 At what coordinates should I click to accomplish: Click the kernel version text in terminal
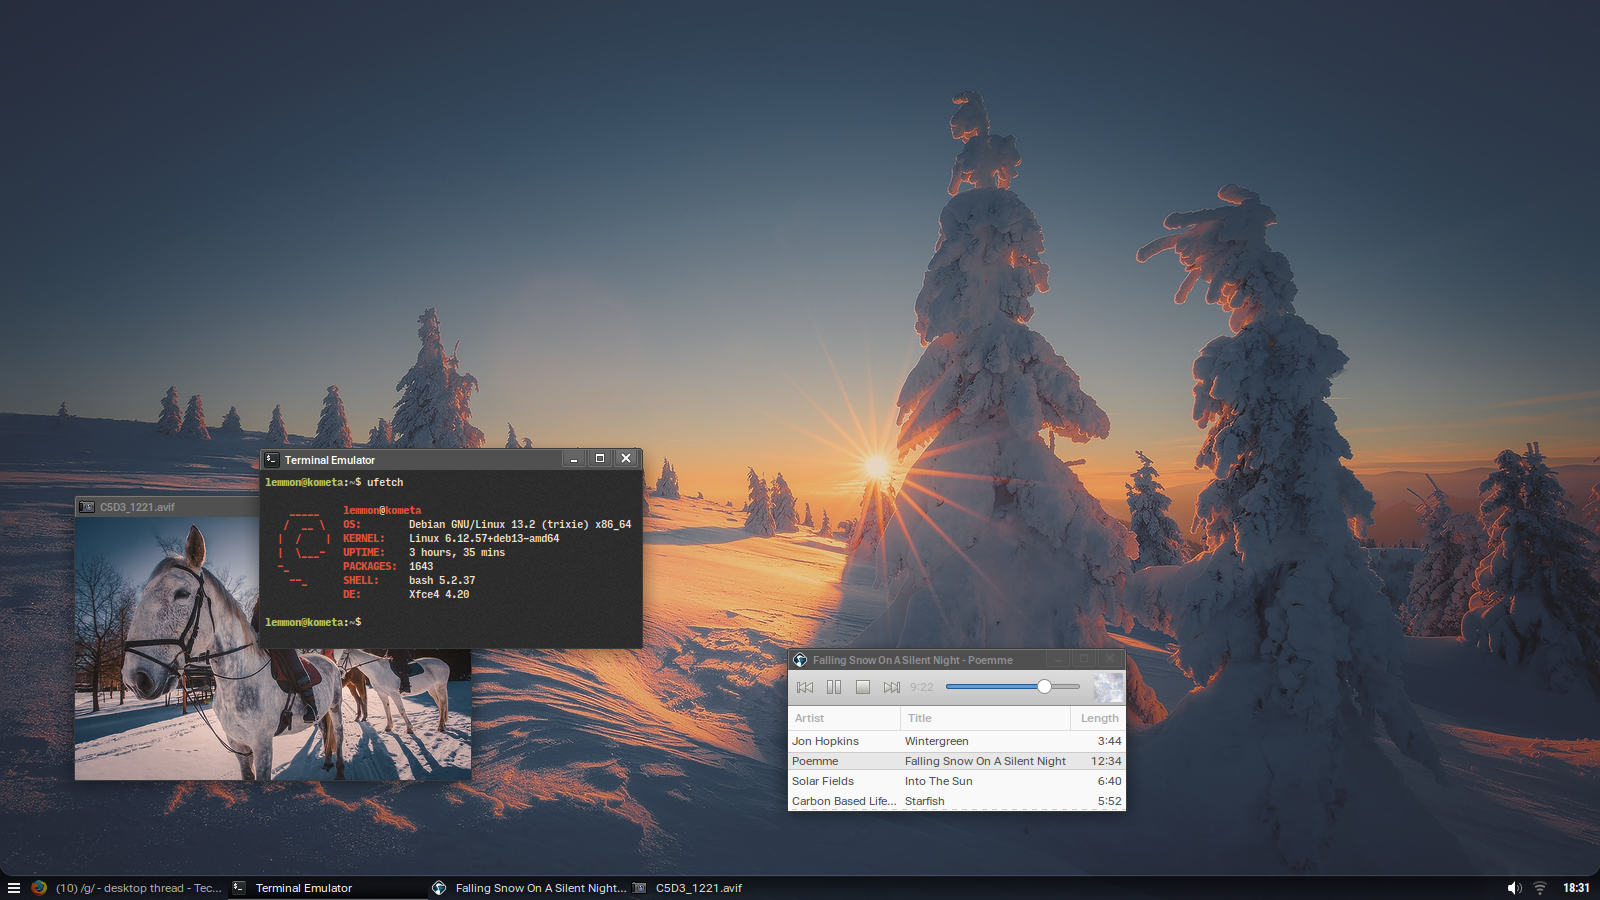pos(484,538)
